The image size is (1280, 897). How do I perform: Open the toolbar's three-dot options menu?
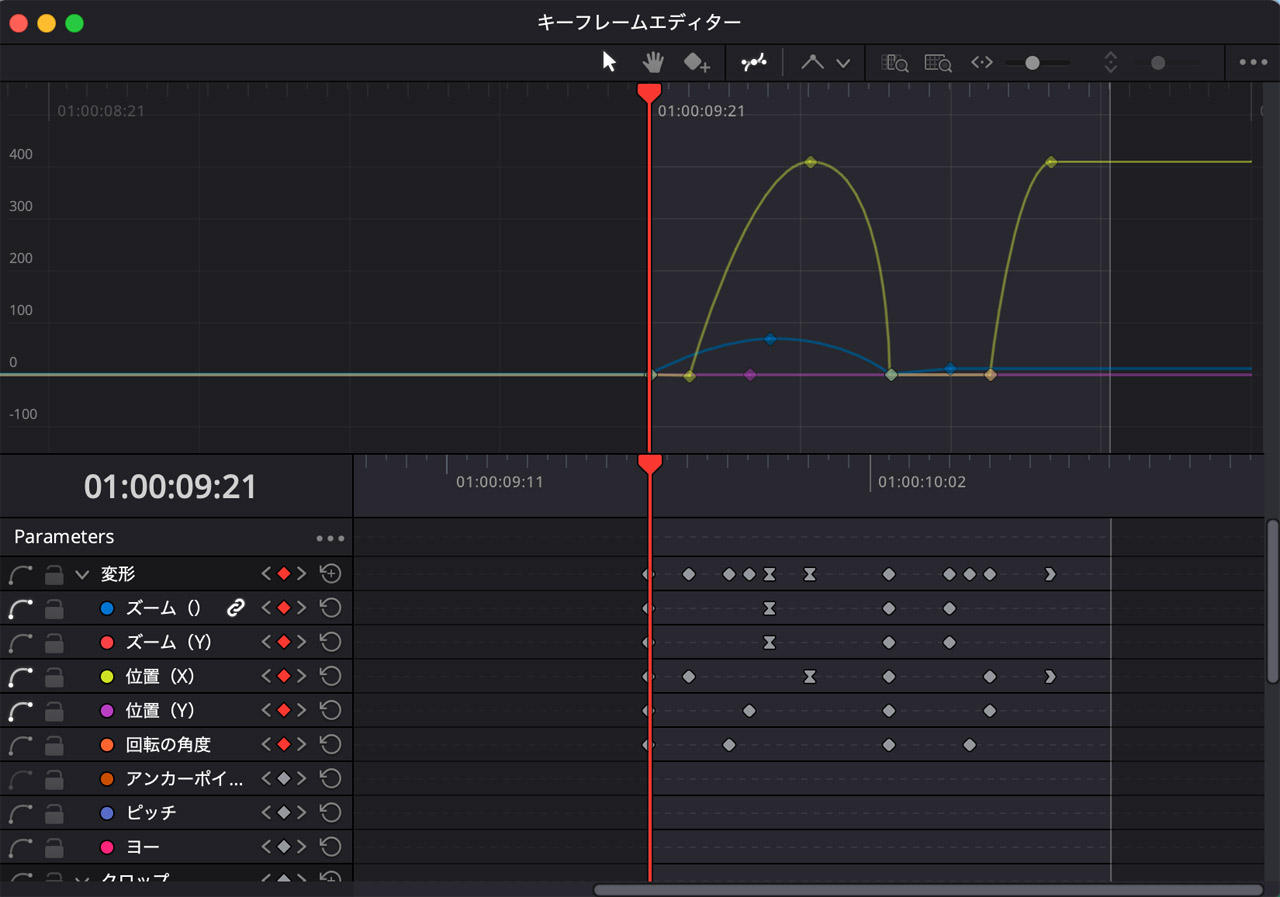(1253, 62)
